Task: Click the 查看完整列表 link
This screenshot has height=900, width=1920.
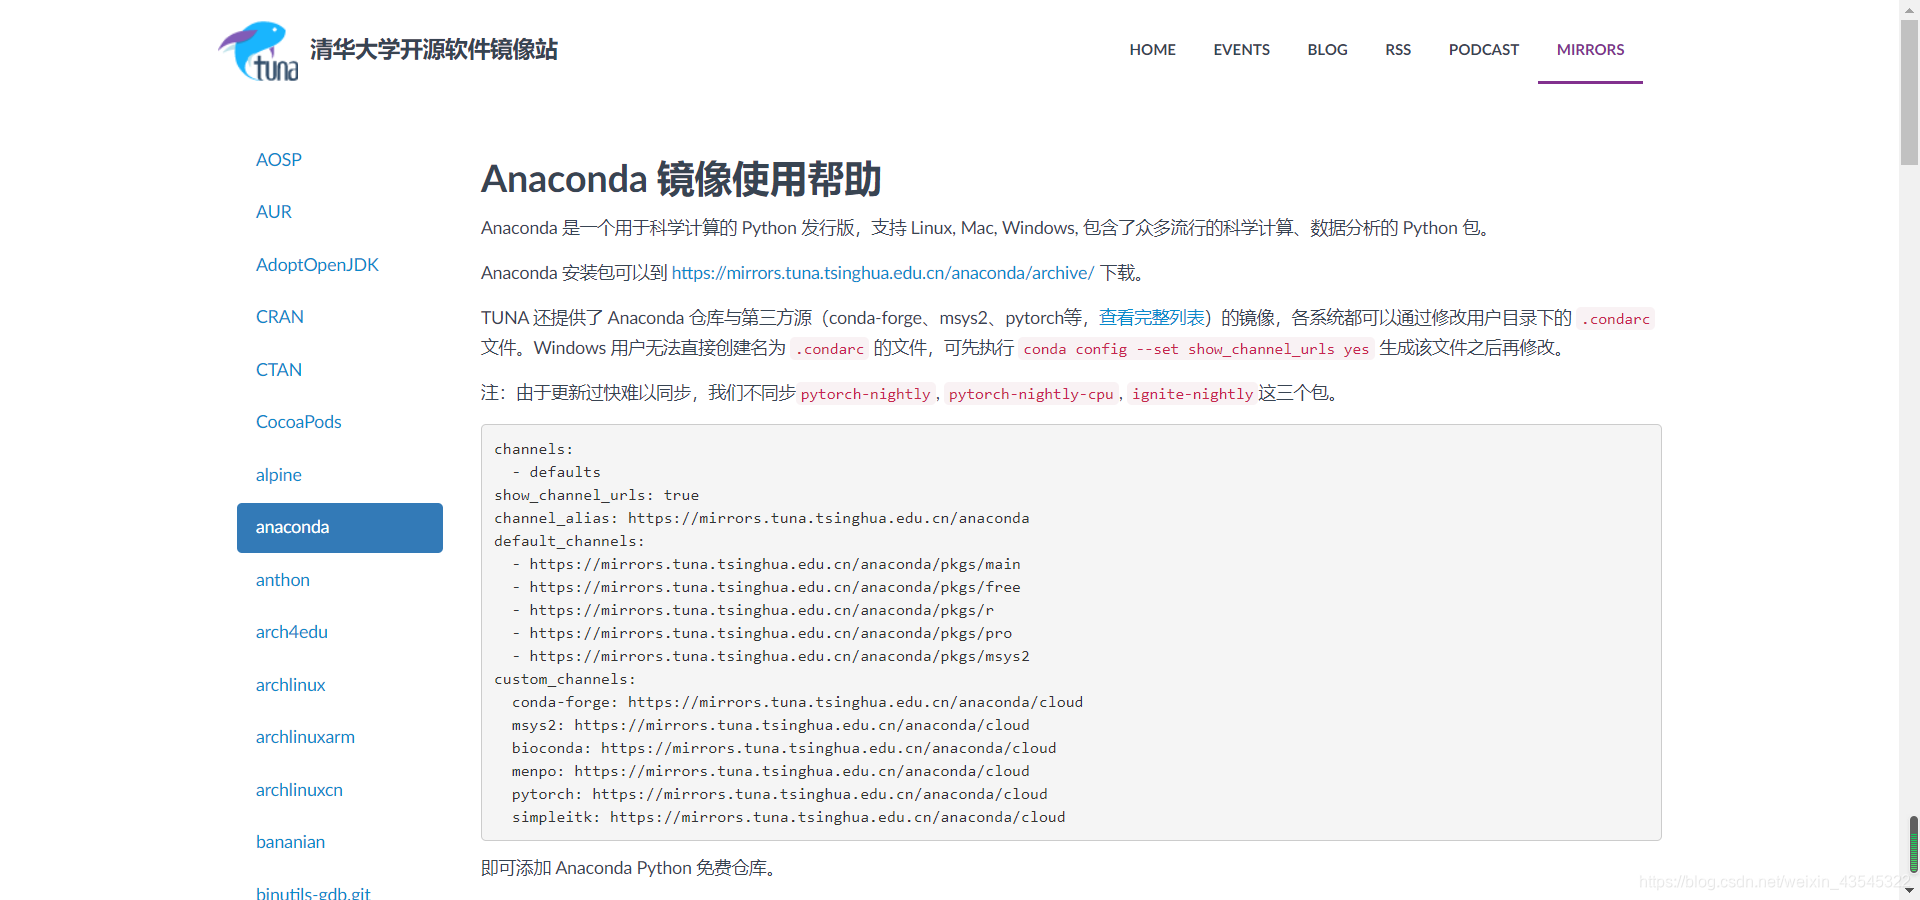Action: coord(1152,318)
